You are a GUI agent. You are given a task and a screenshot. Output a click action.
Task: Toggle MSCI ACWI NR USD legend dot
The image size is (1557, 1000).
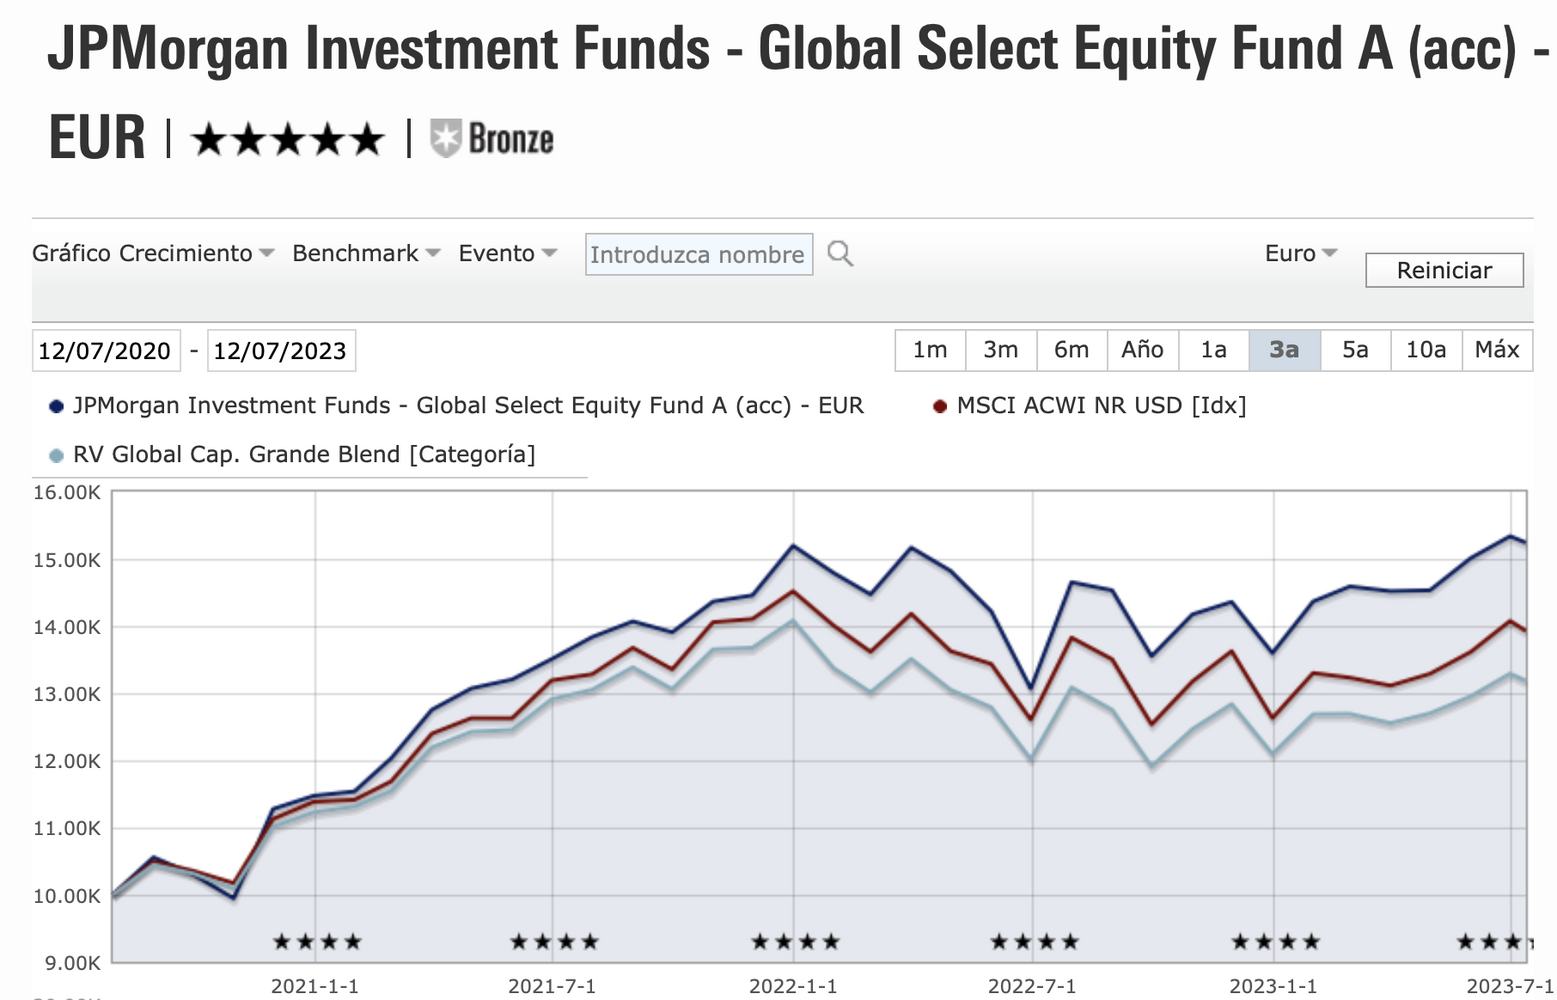coord(940,406)
